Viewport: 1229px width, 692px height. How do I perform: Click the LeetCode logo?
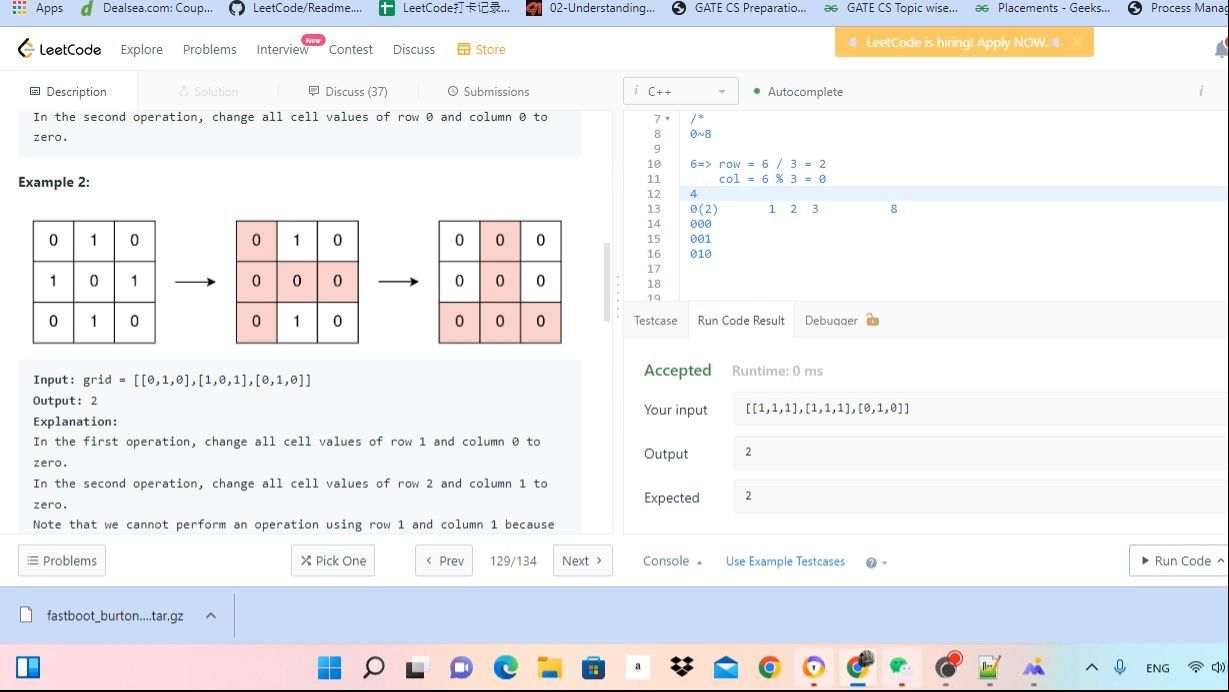pyautogui.click(x=60, y=49)
